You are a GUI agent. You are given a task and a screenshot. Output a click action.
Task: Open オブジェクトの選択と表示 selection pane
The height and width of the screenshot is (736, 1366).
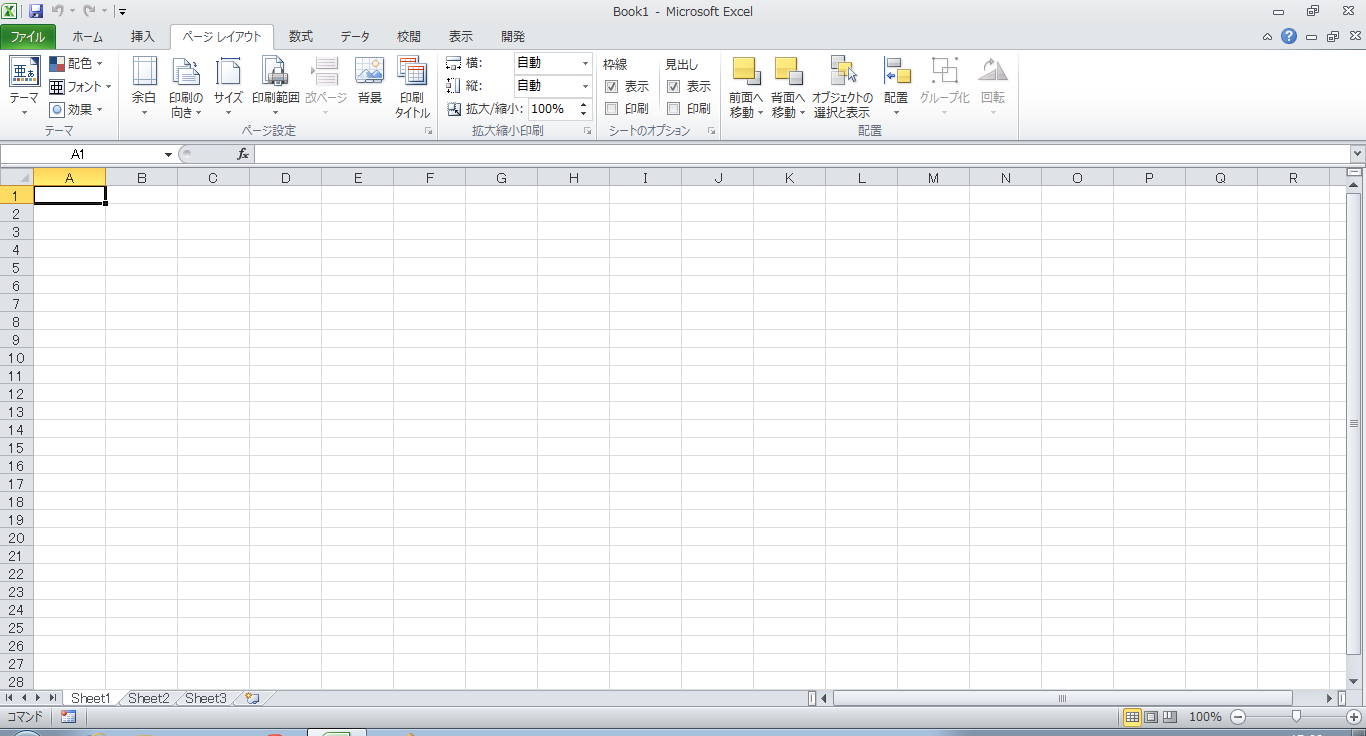click(842, 72)
